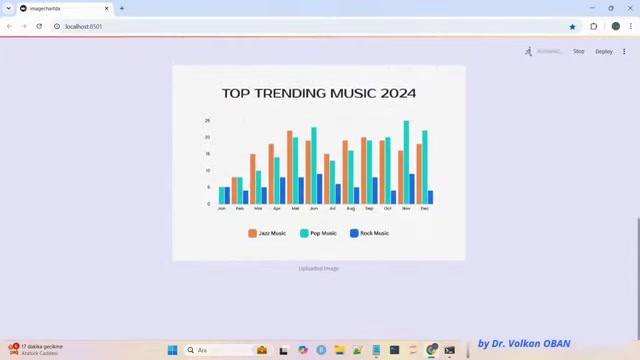Click the Streamlit running status icon
Image resolution: width=640 pixels, height=360 pixels.
coord(529,51)
